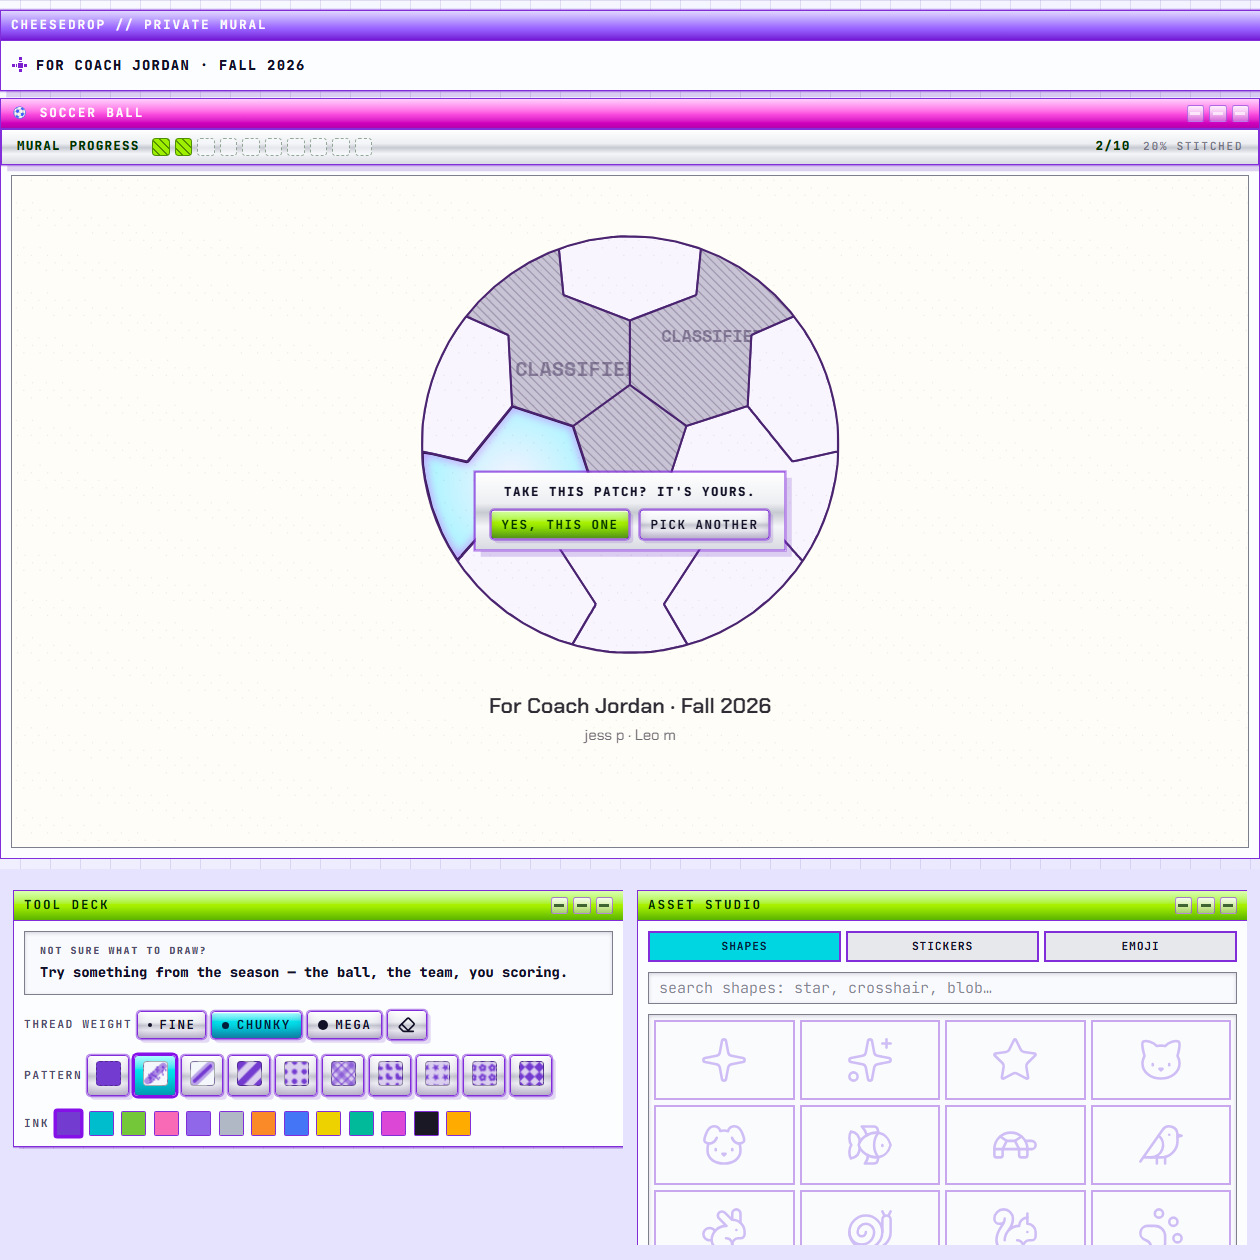Select the amber ink swatch
The width and height of the screenshot is (1260, 1260).
(458, 1123)
